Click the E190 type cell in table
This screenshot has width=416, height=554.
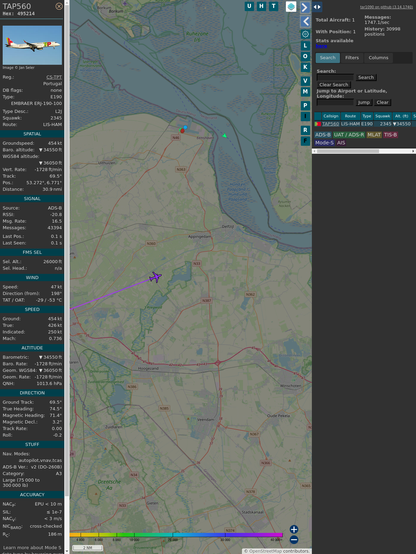point(367,124)
